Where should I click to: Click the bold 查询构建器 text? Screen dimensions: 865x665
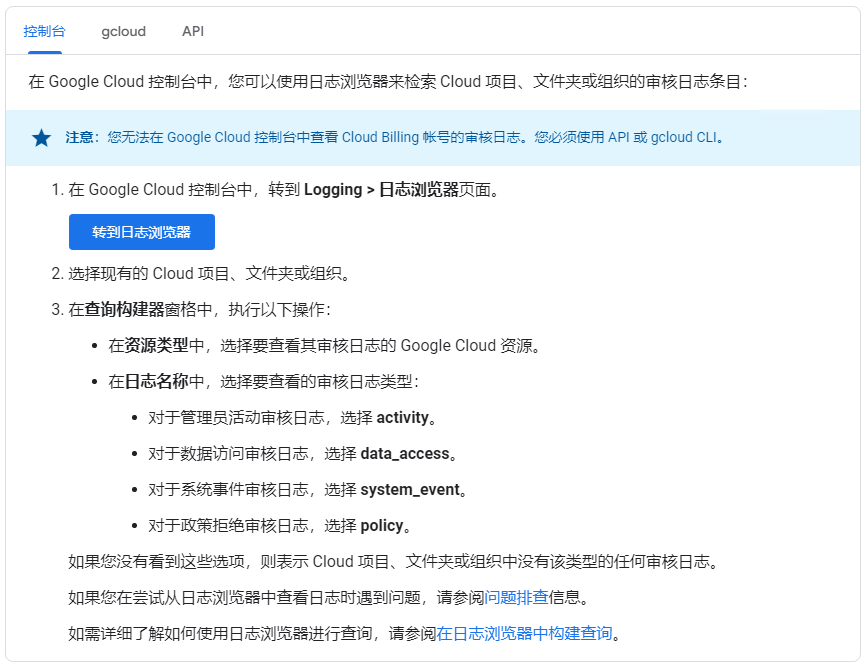pyautogui.click(x=125, y=310)
